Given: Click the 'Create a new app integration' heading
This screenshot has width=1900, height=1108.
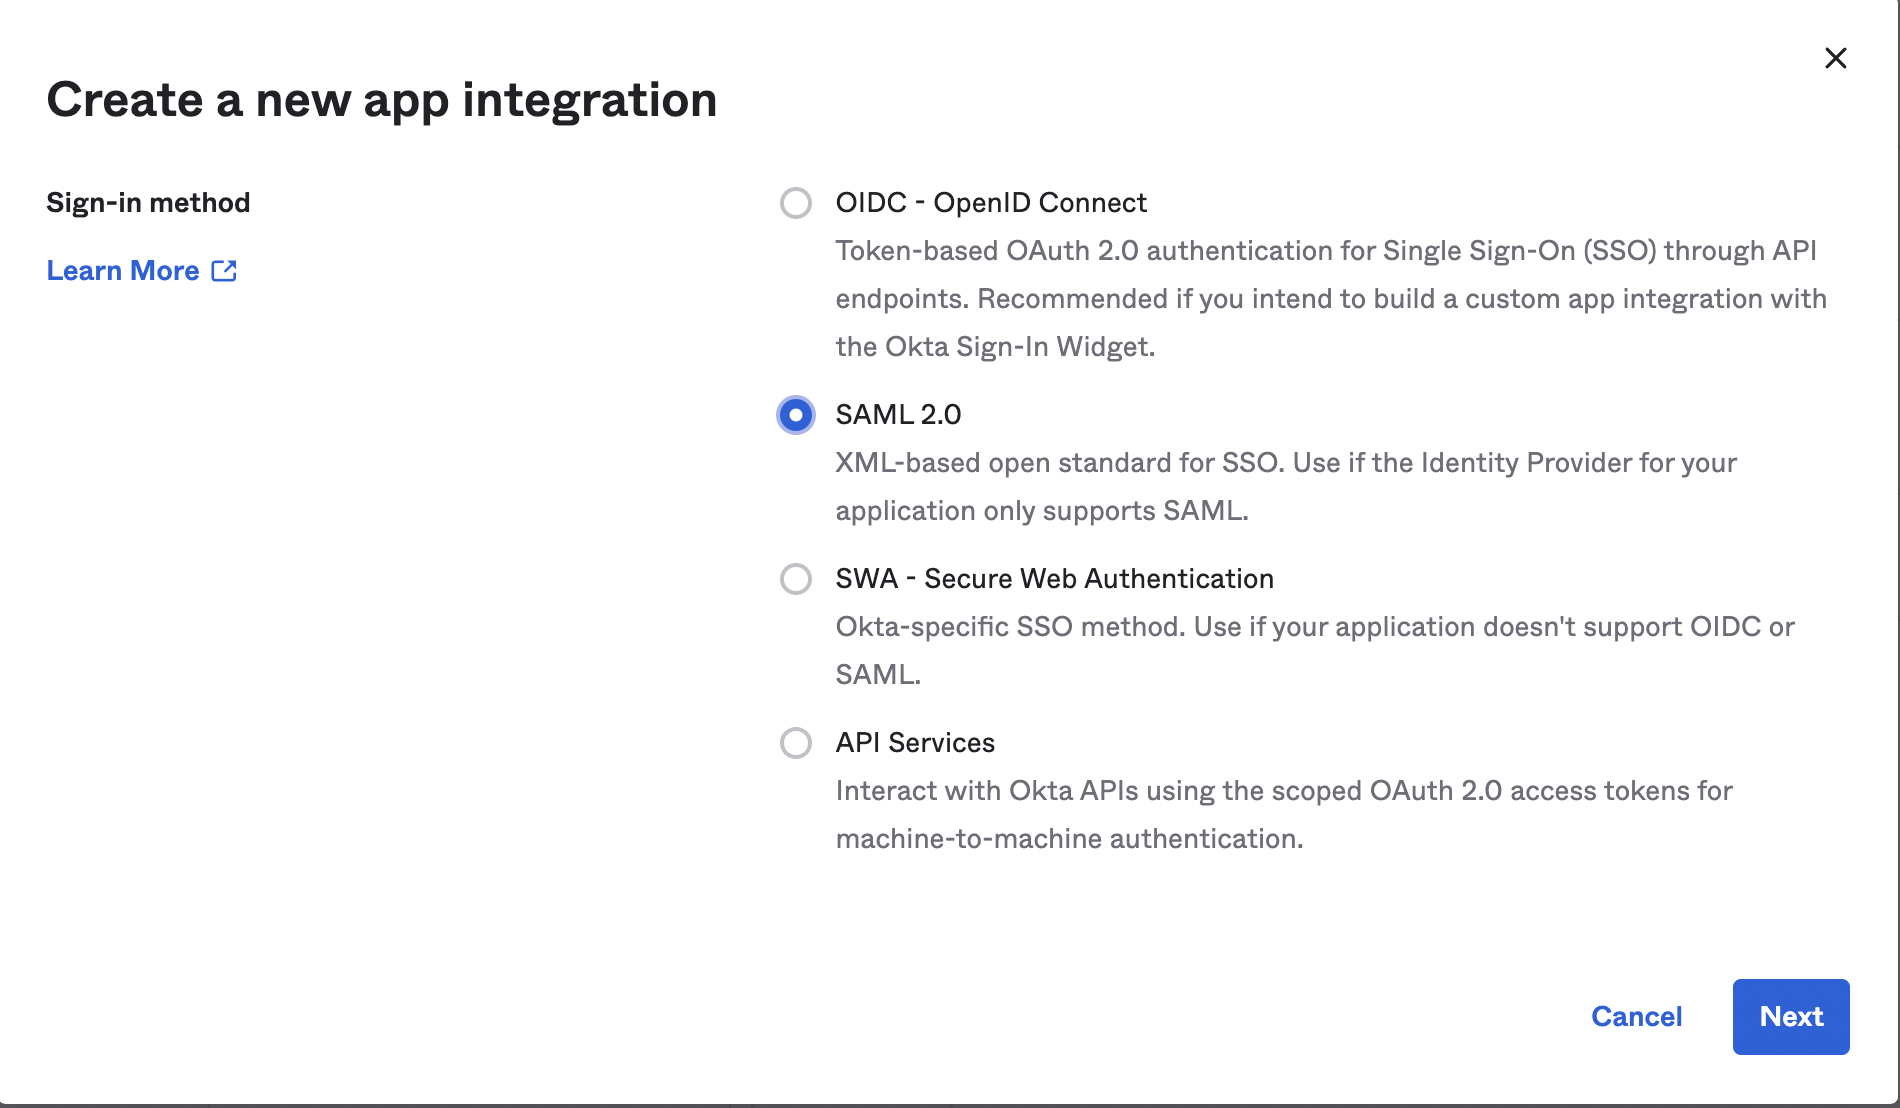Looking at the screenshot, I should (x=381, y=100).
